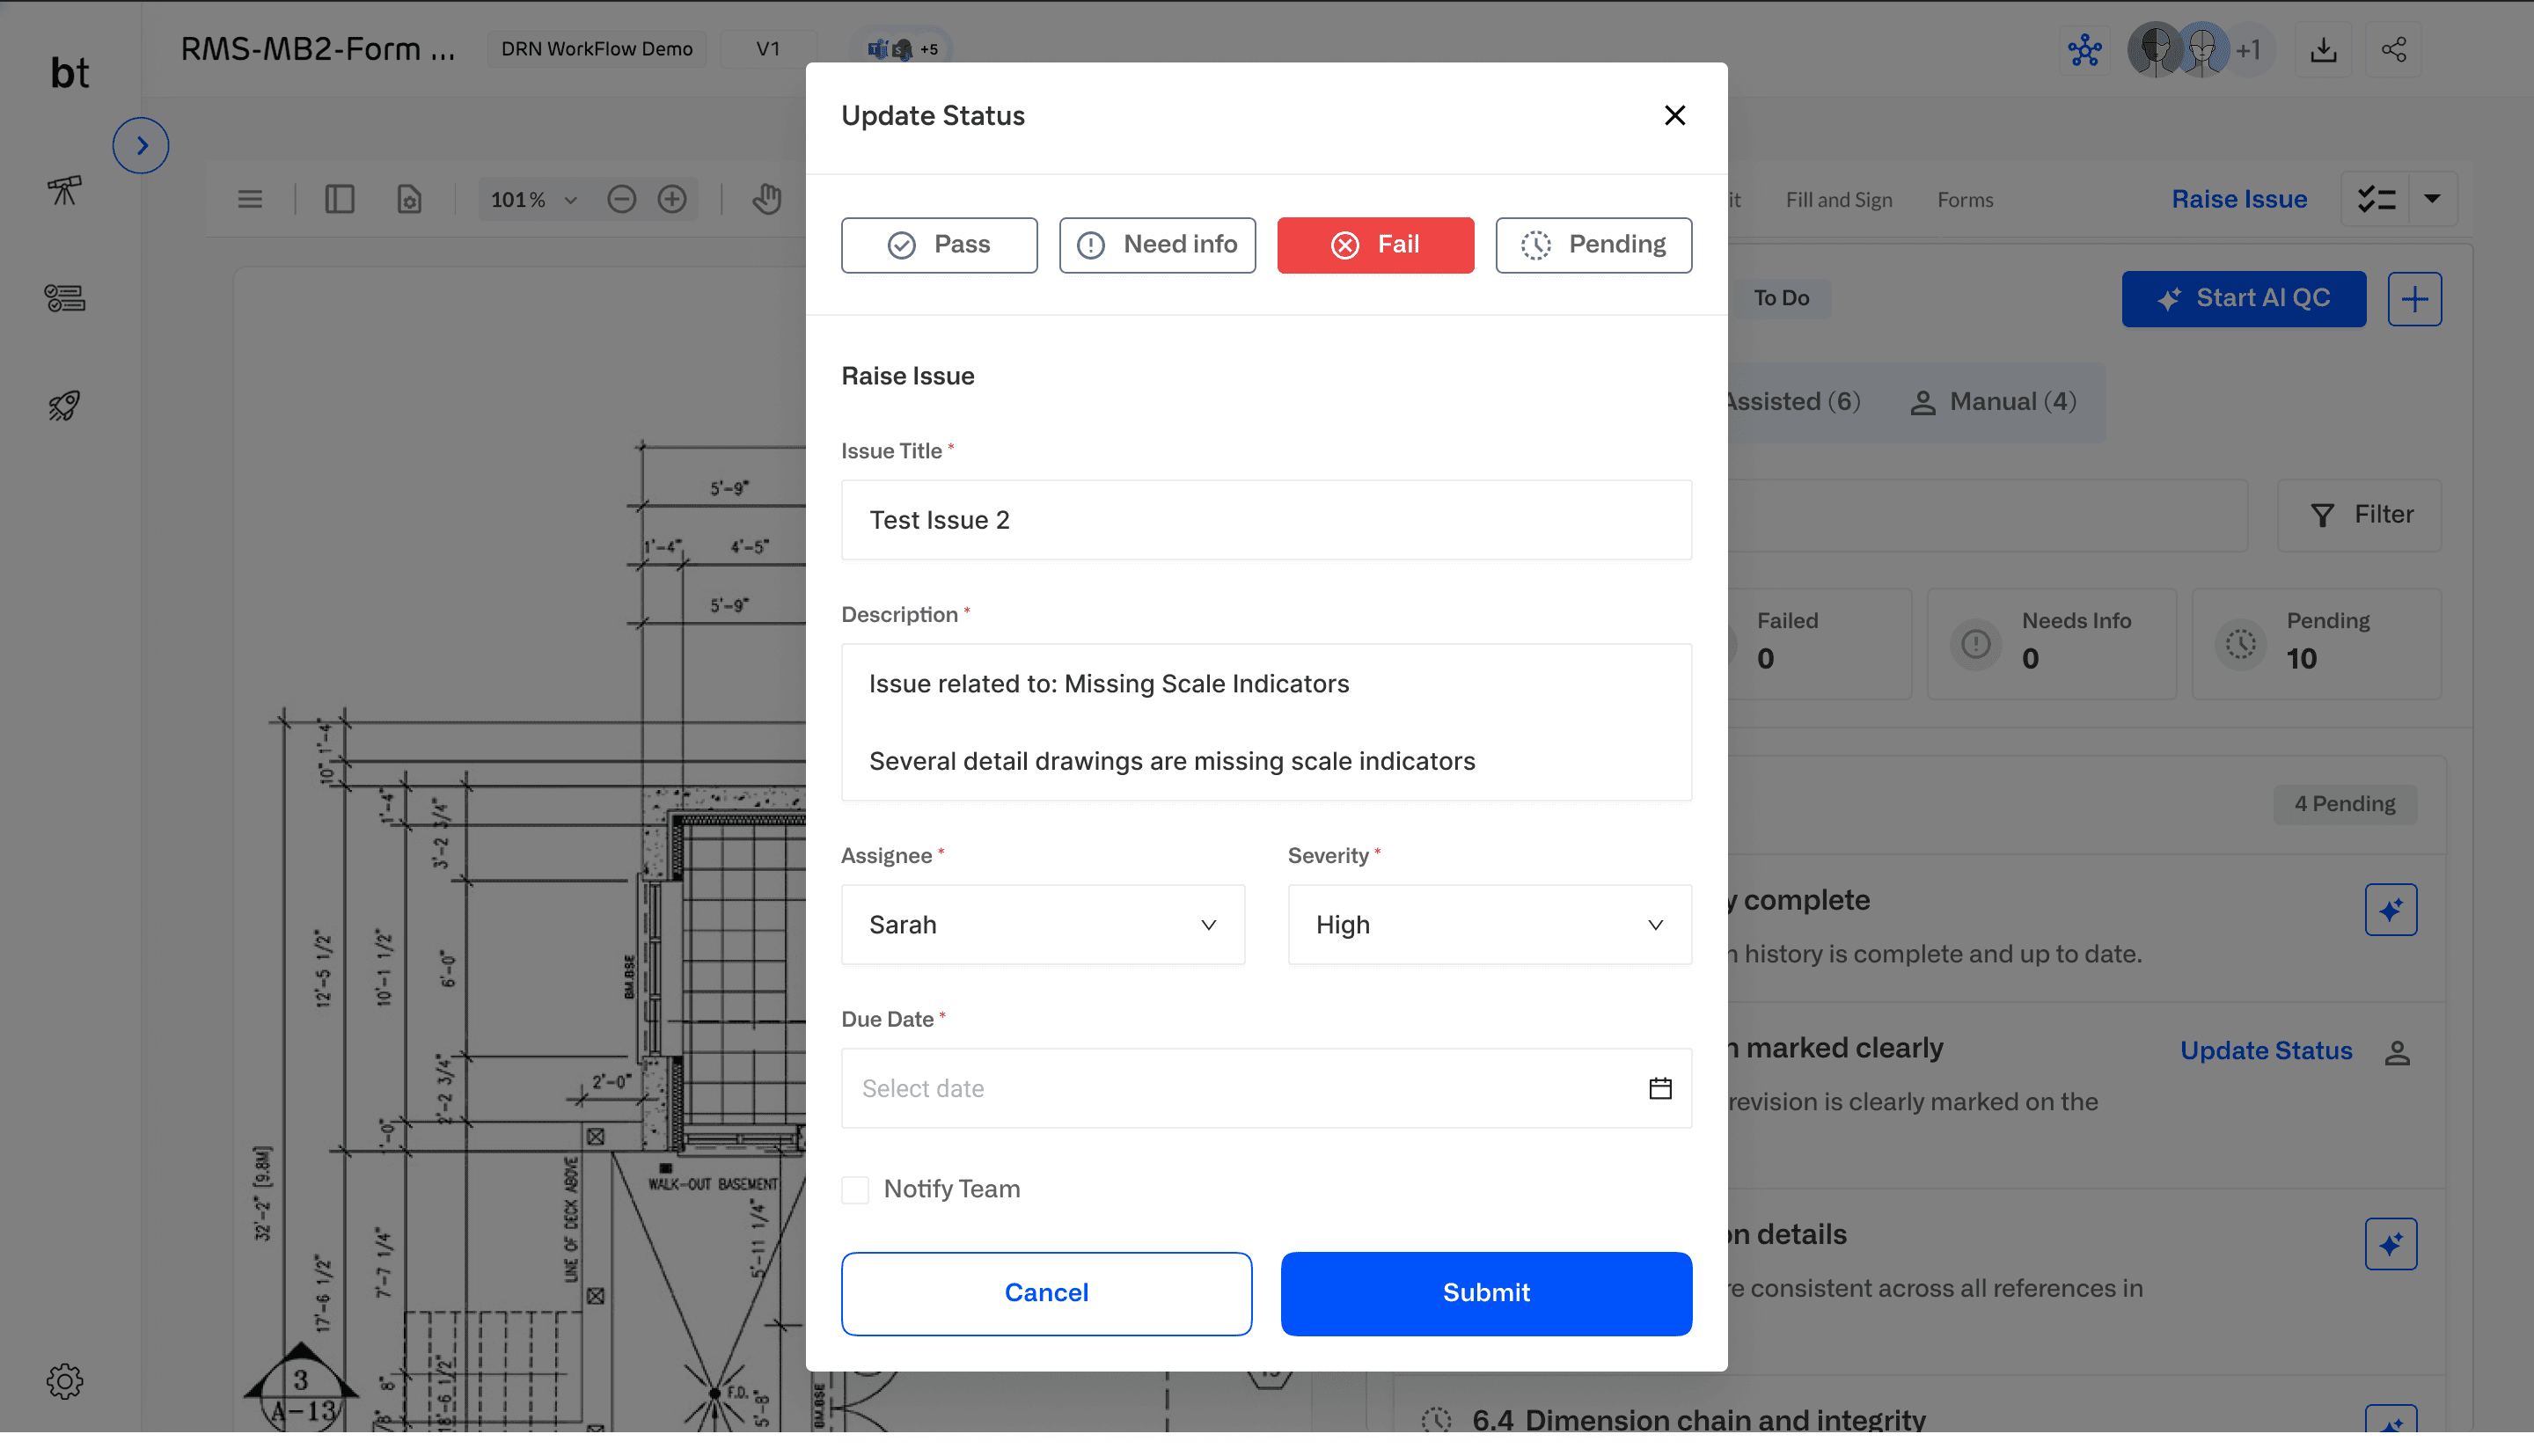The width and height of the screenshot is (2534, 1456).
Task: Open the Assignee dropdown showing Sarah
Action: pyautogui.click(x=1043, y=925)
